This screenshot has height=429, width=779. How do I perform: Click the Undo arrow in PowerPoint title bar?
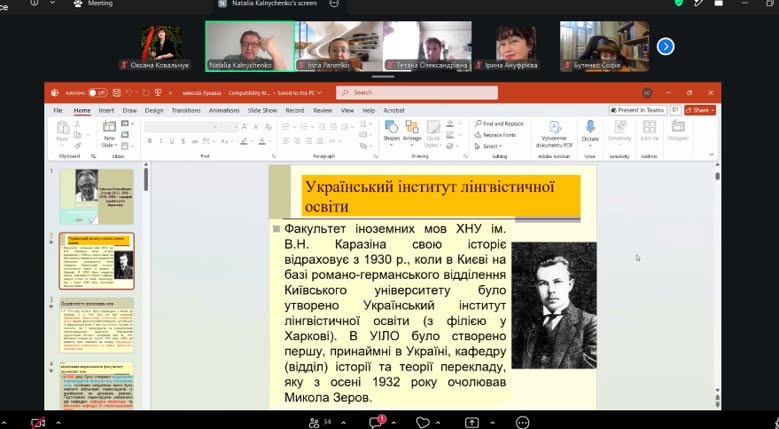coord(129,93)
